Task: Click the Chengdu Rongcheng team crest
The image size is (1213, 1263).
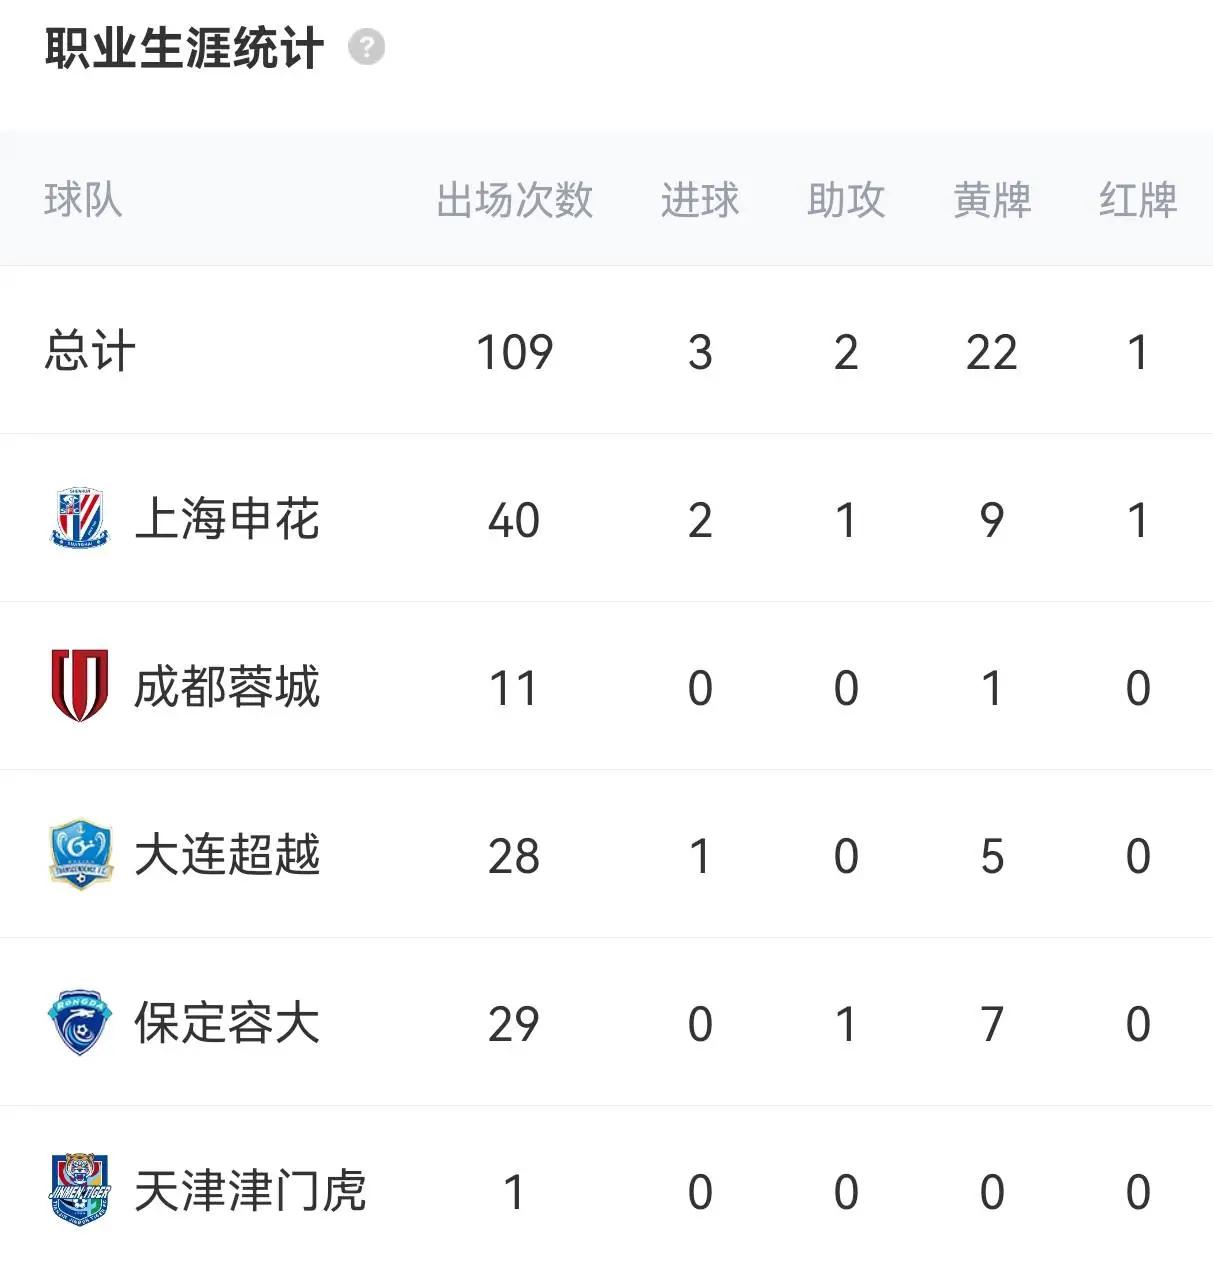Action: click(x=79, y=686)
